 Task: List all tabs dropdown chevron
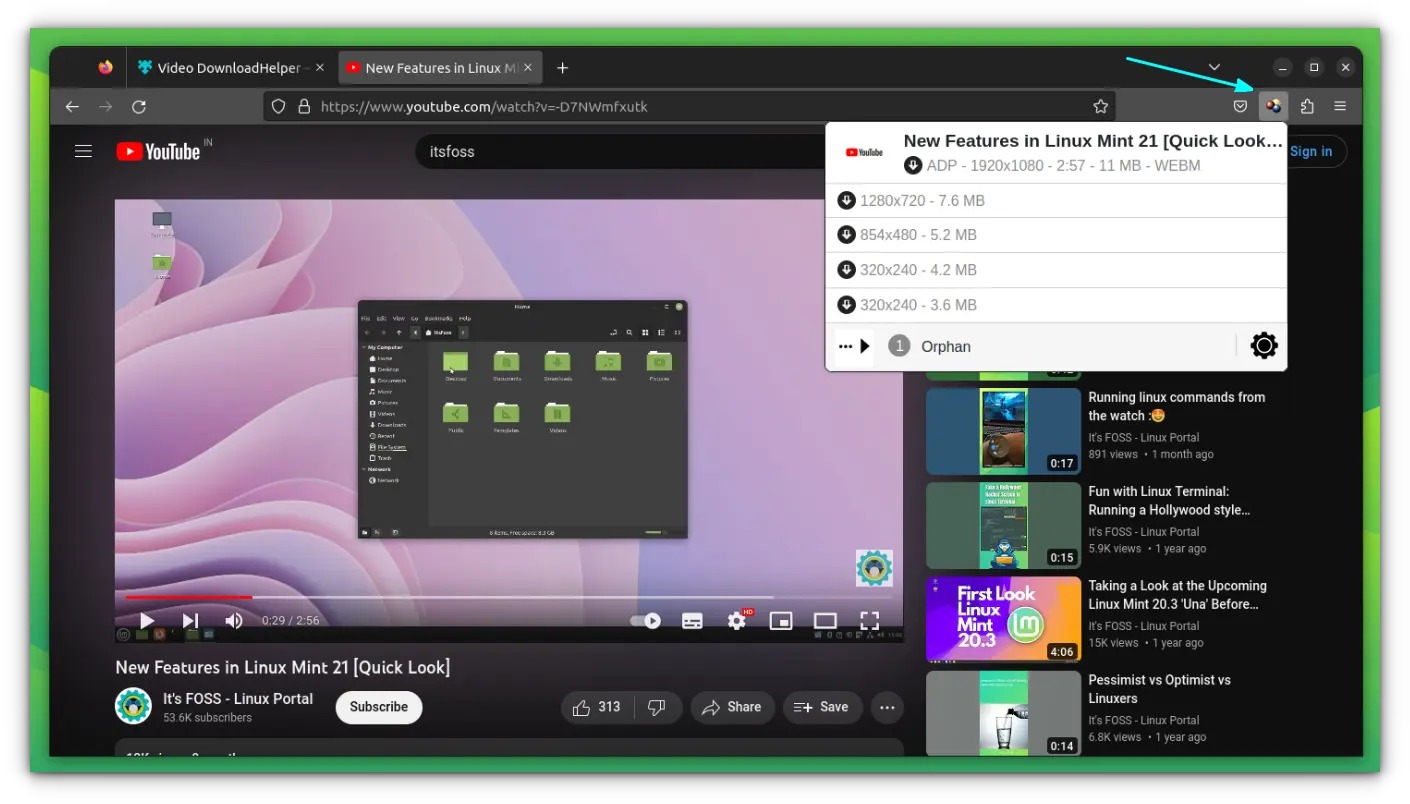coord(1213,67)
